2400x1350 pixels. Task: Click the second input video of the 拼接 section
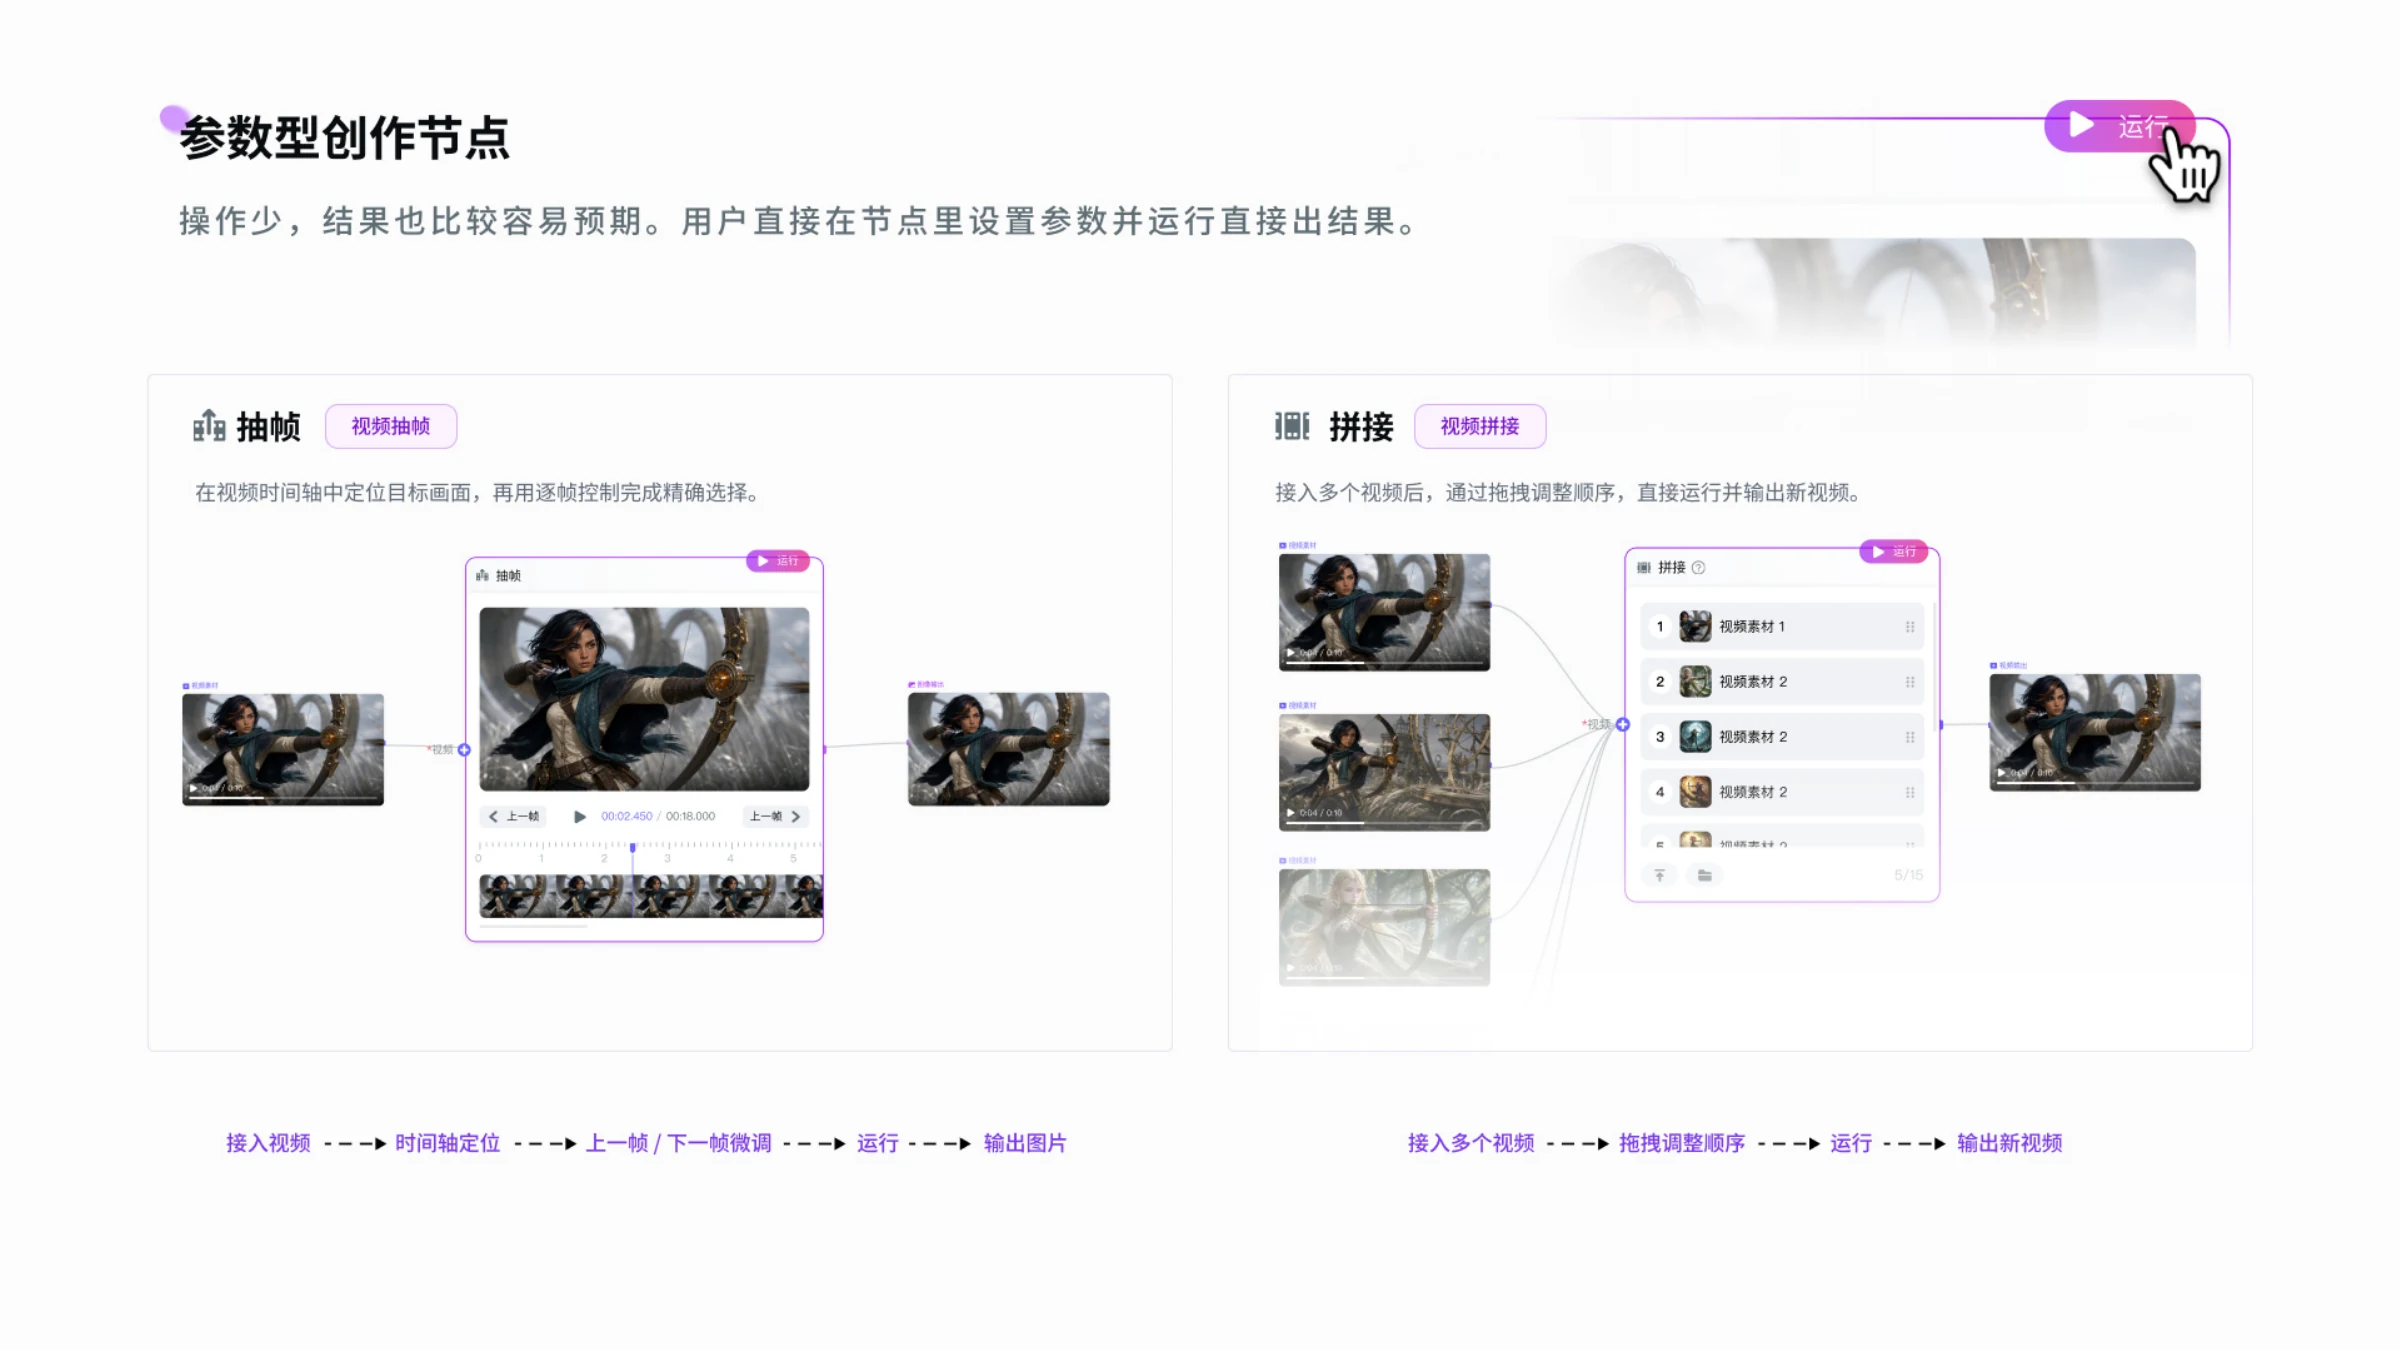[1384, 772]
